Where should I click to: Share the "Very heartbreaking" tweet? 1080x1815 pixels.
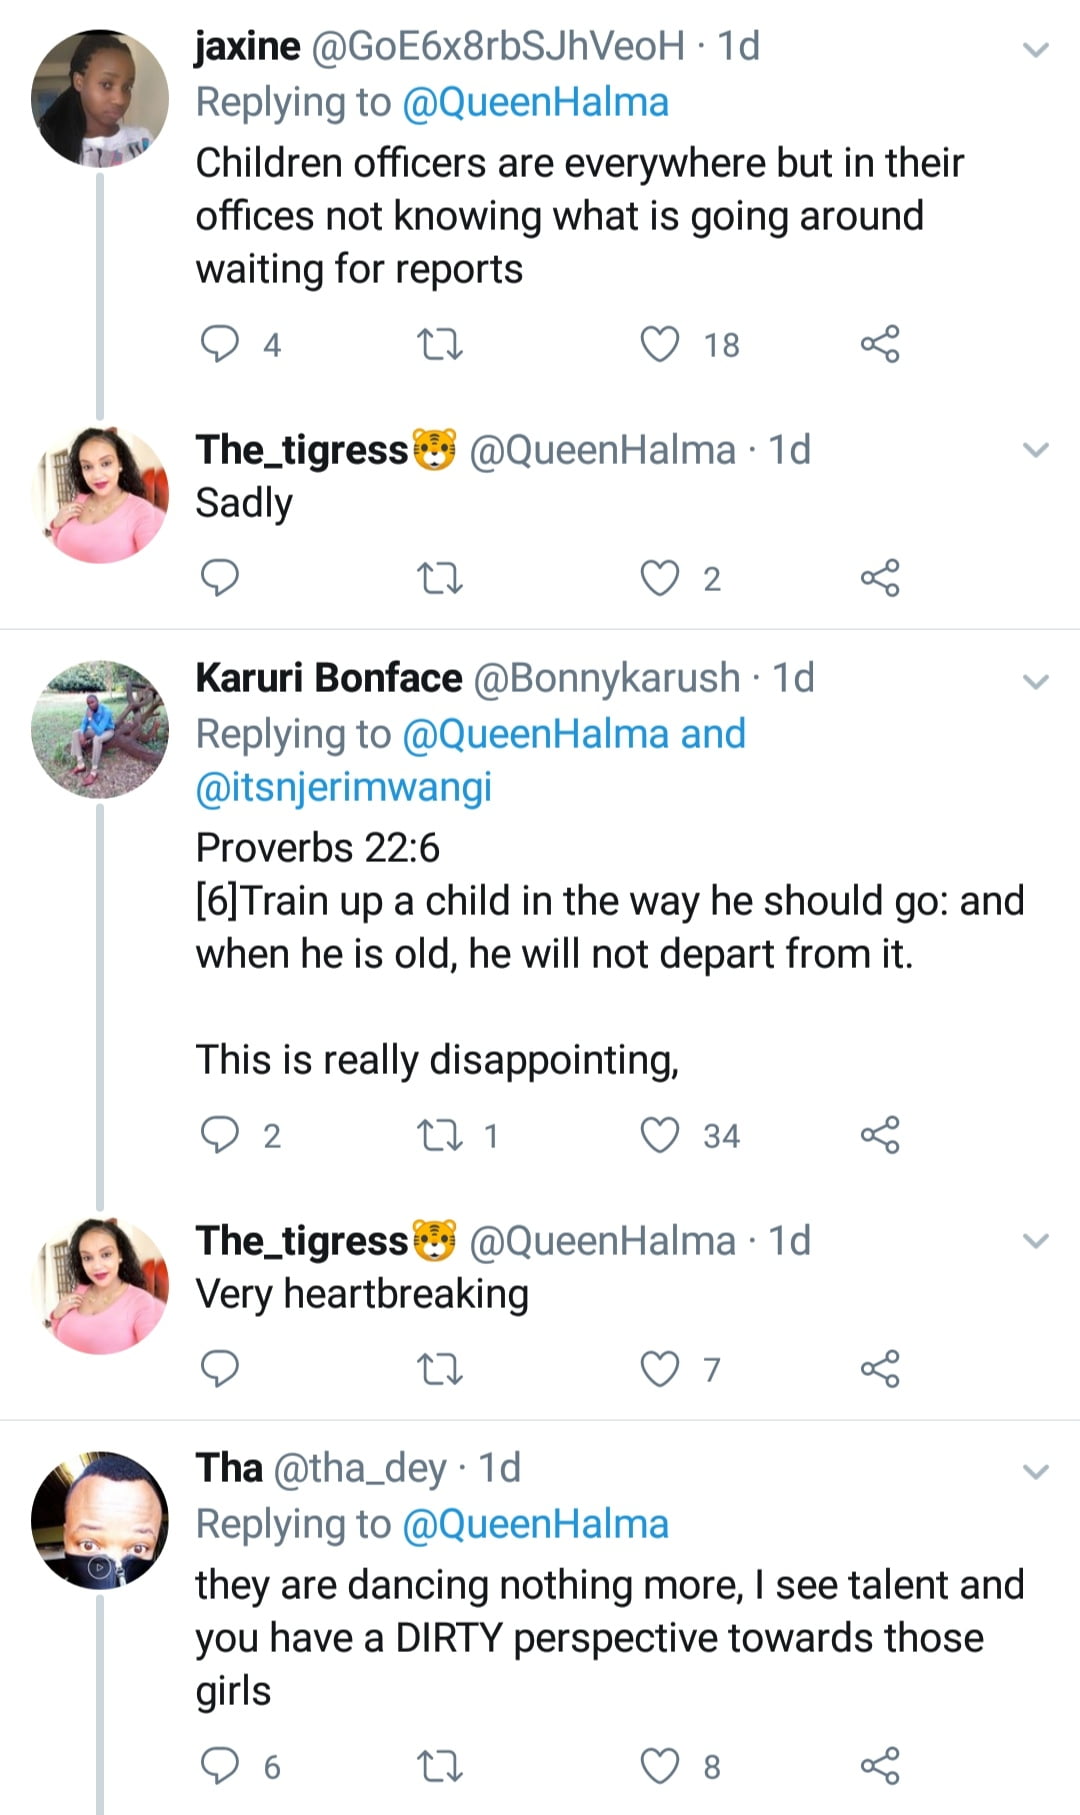880,1368
